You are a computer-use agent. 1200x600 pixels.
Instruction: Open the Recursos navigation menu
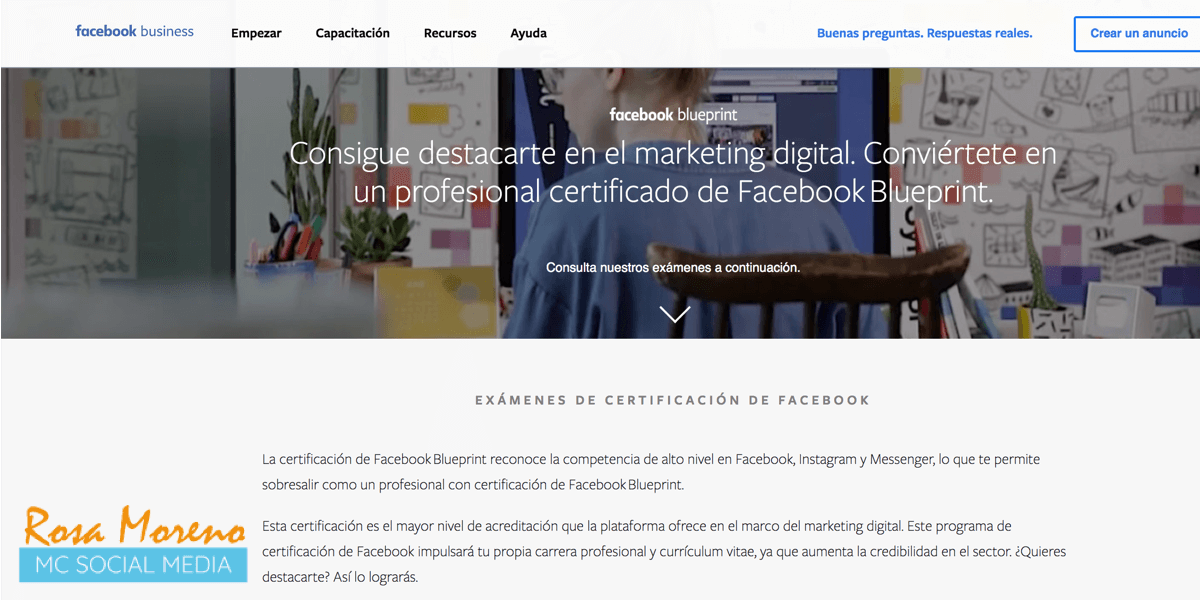449,32
